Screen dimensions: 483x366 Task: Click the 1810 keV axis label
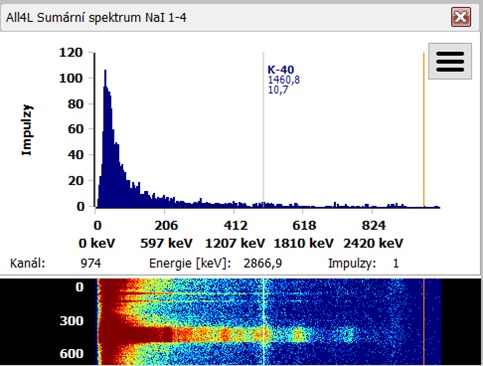304,243
